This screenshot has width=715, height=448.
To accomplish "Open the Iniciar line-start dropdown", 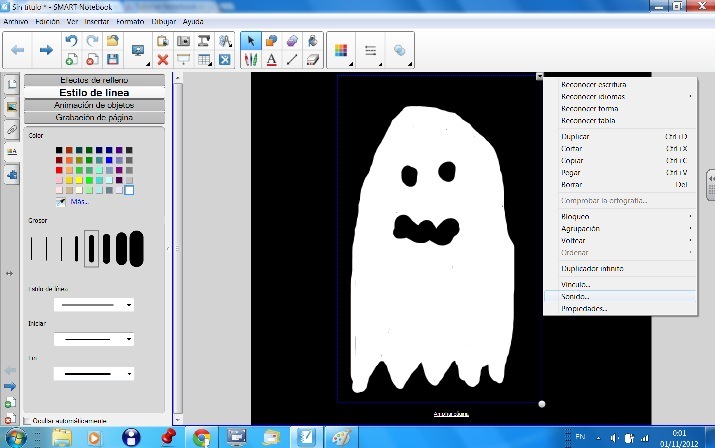I will (x=129, y=340).
